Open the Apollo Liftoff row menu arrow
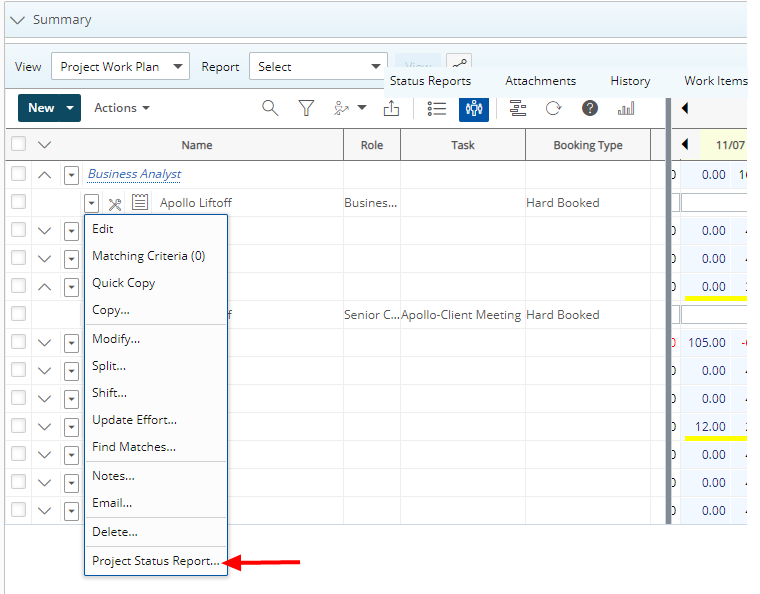This screenshot has width=760, height=594. tap(92, 203)
